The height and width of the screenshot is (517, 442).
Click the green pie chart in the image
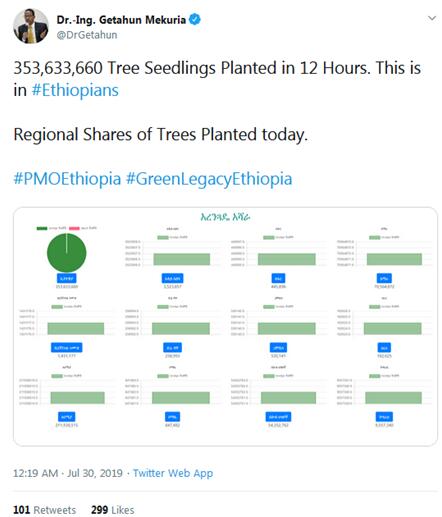67,253
